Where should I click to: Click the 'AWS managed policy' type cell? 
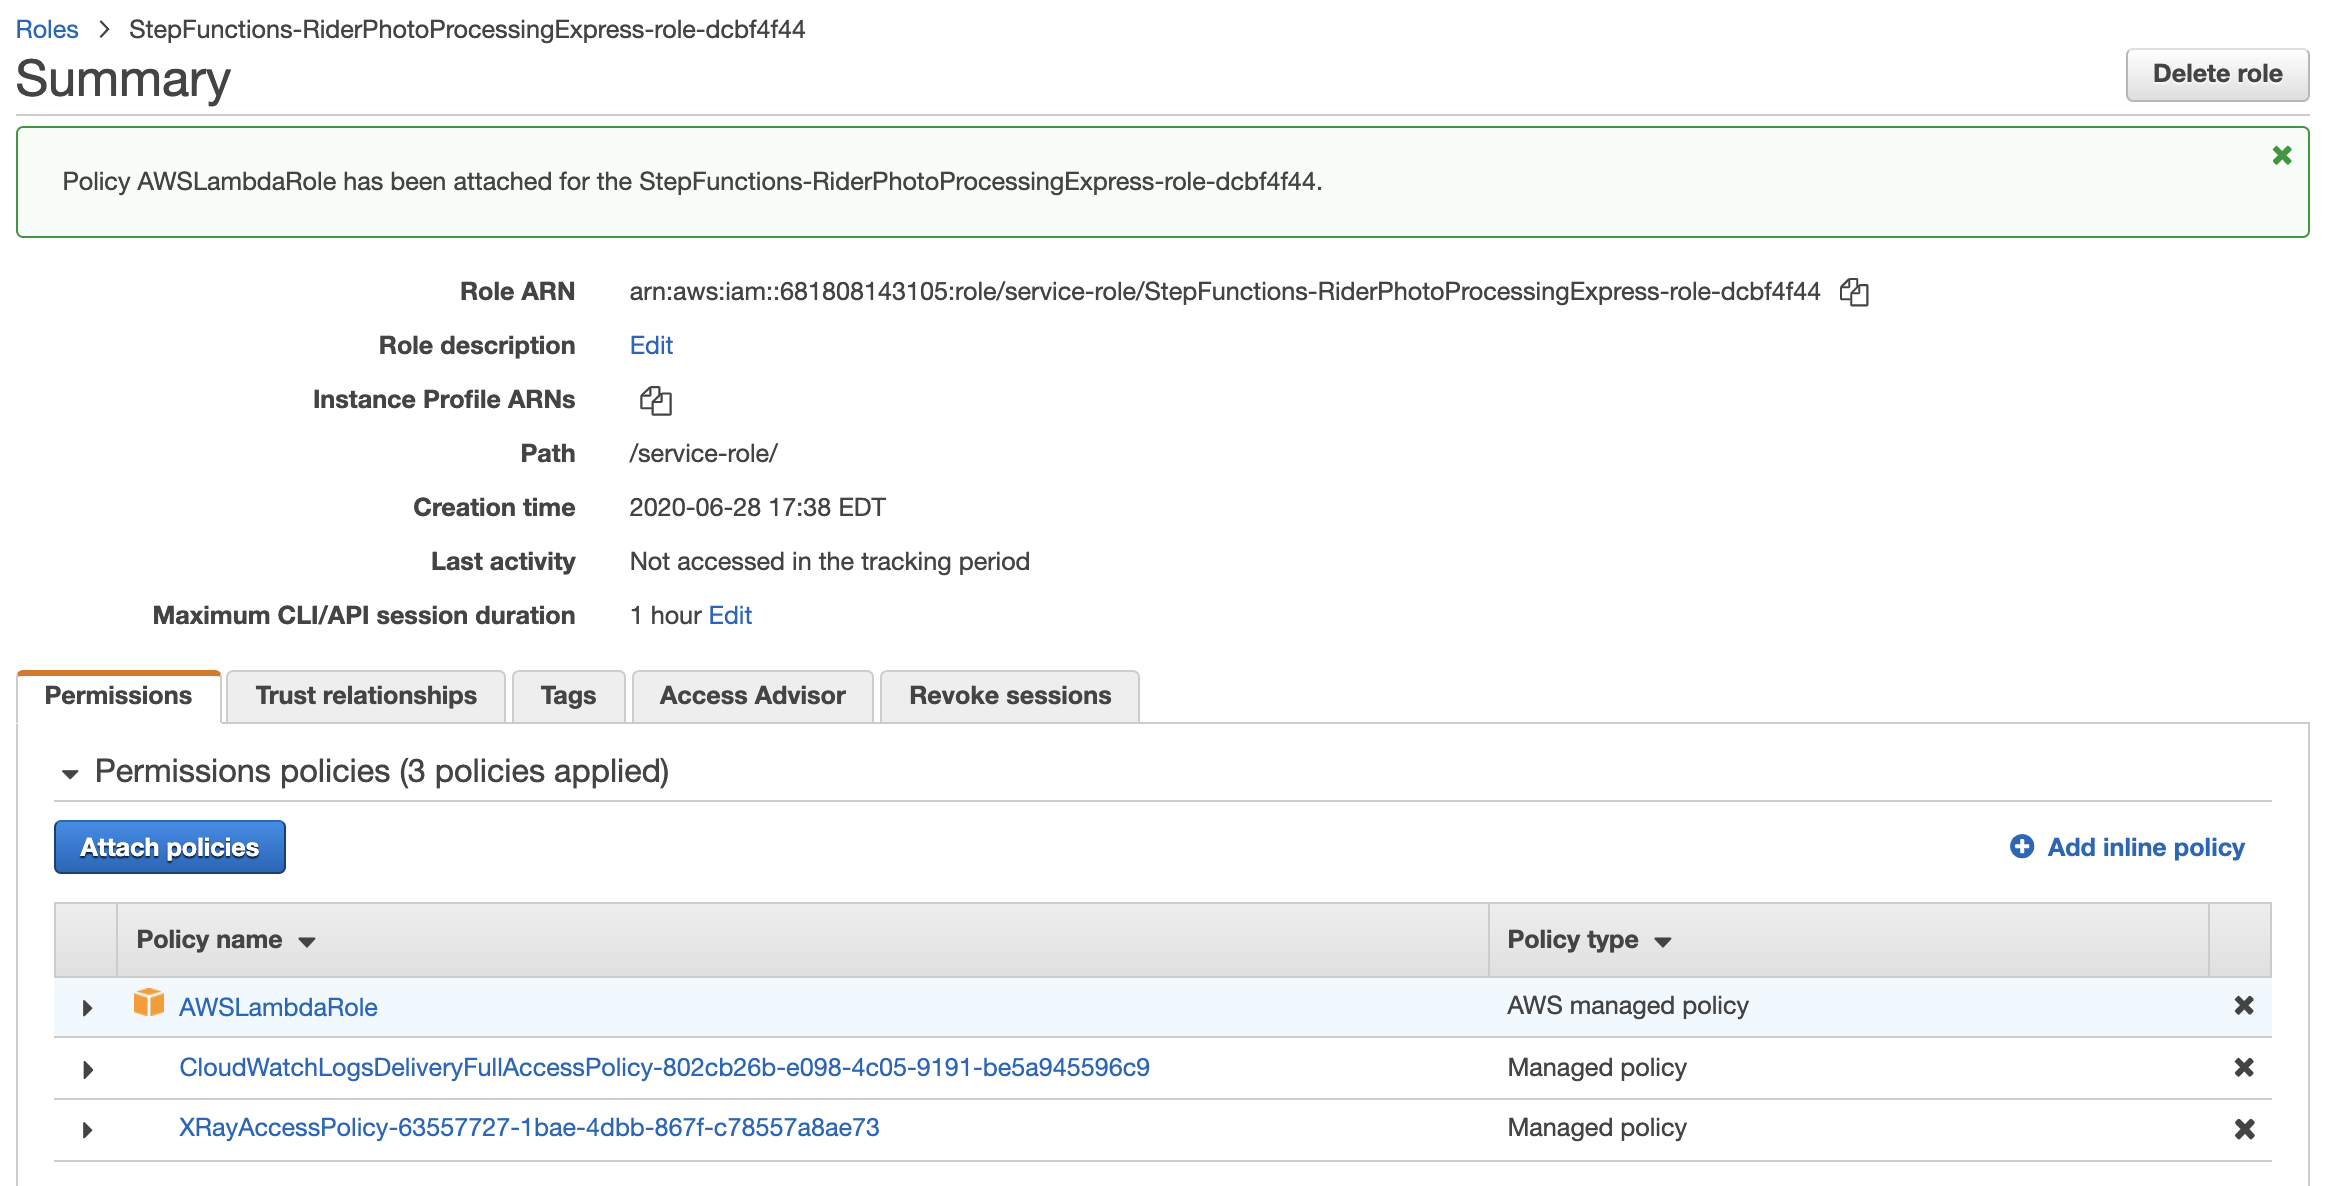(x=1628, y=1005)
